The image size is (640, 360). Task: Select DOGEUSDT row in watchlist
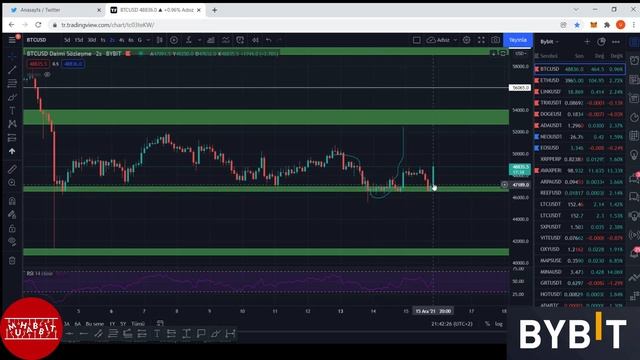580,114
